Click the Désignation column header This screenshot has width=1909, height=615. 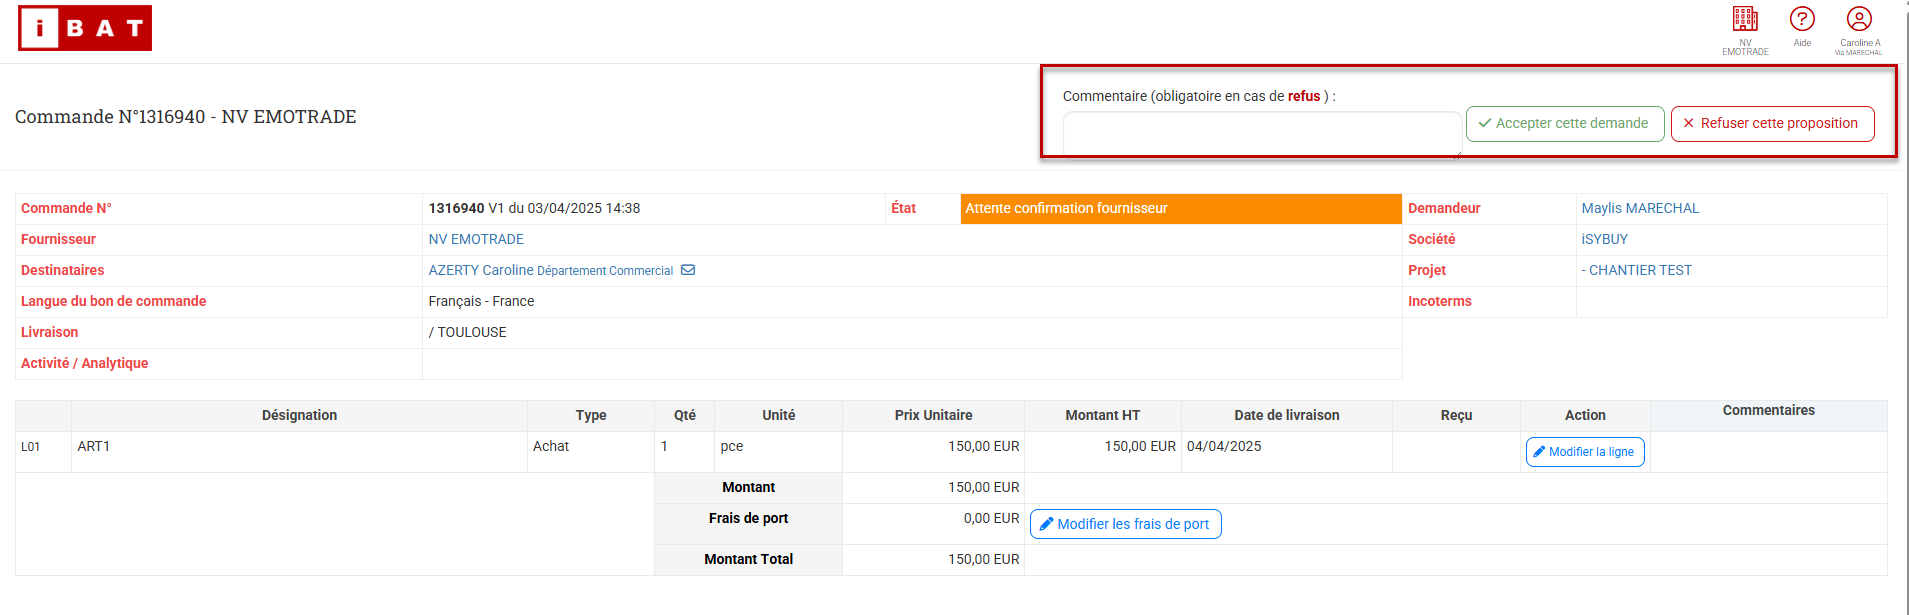pos(299,415)
